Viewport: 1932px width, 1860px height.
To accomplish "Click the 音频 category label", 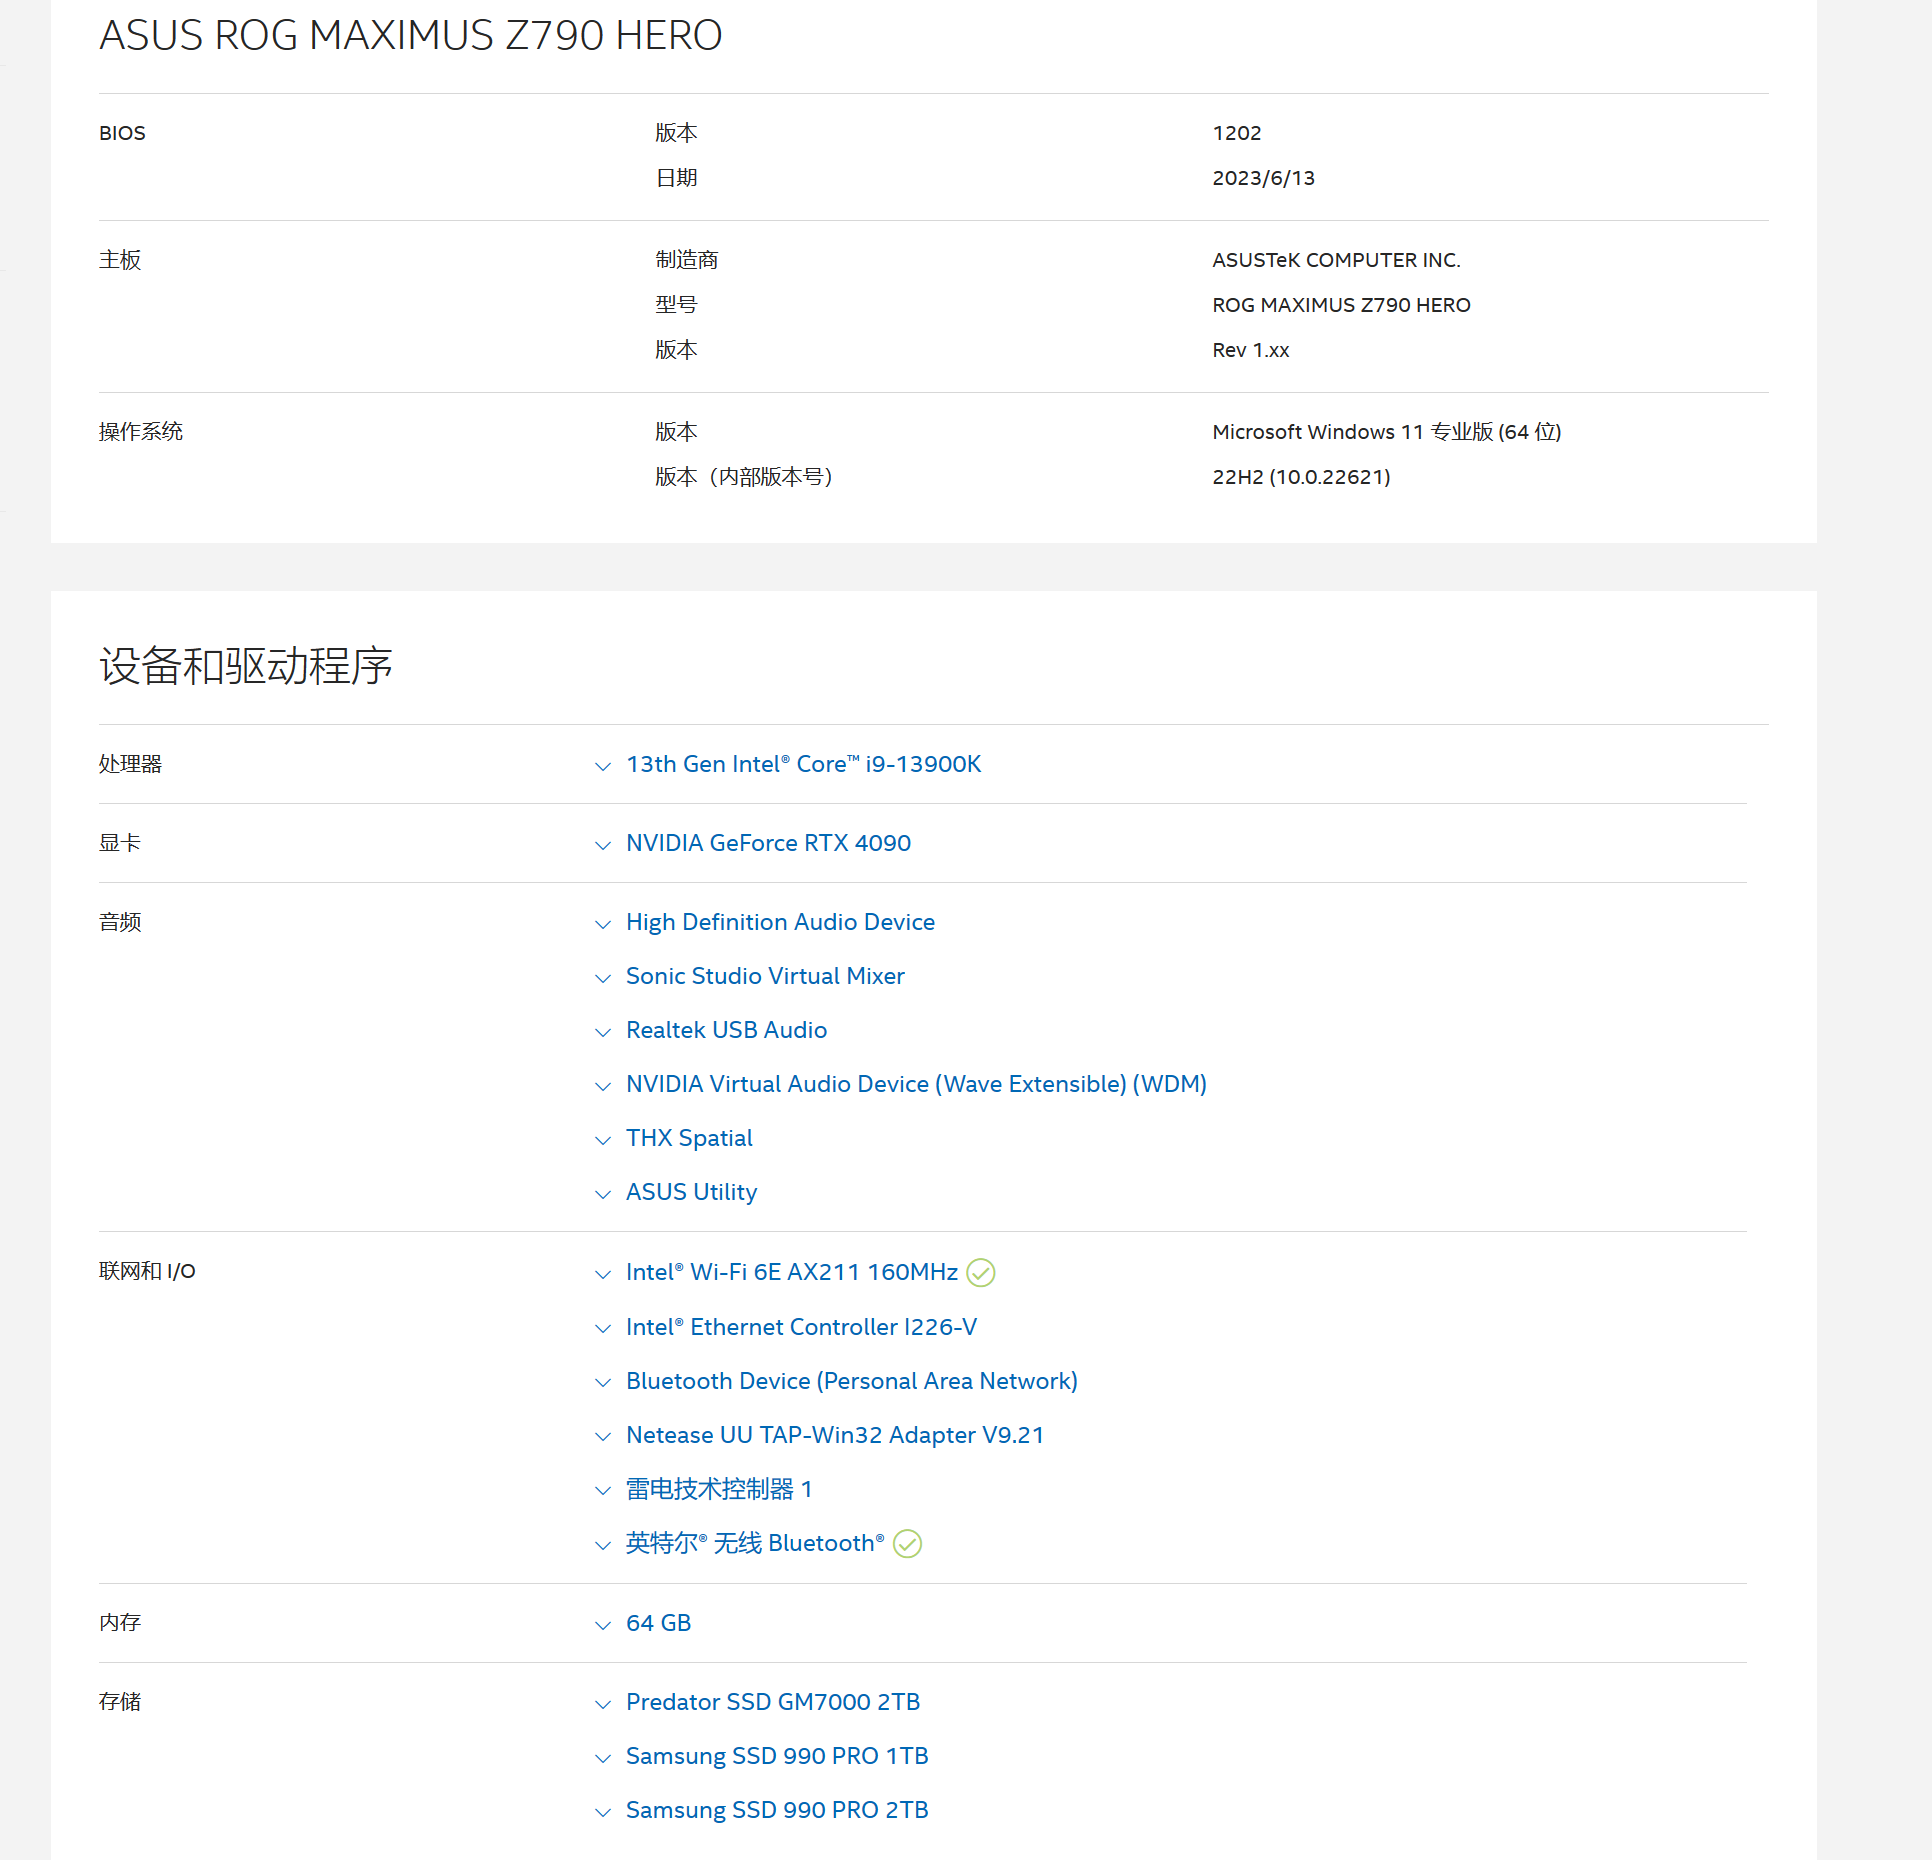I will [x=120, y=922].
